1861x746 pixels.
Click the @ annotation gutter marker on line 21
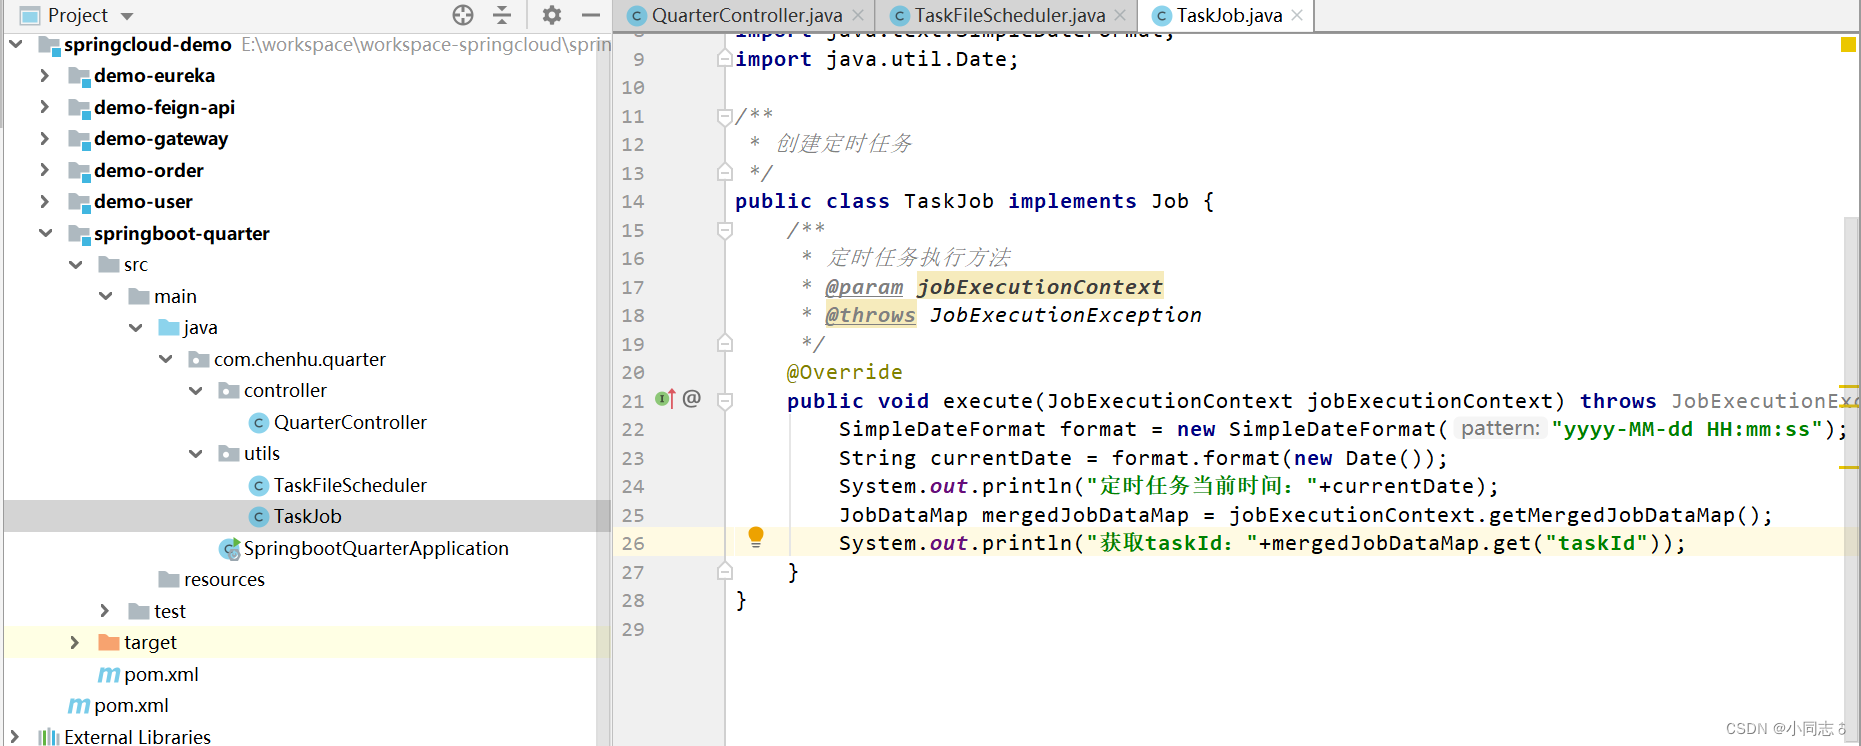click(692, 398)
